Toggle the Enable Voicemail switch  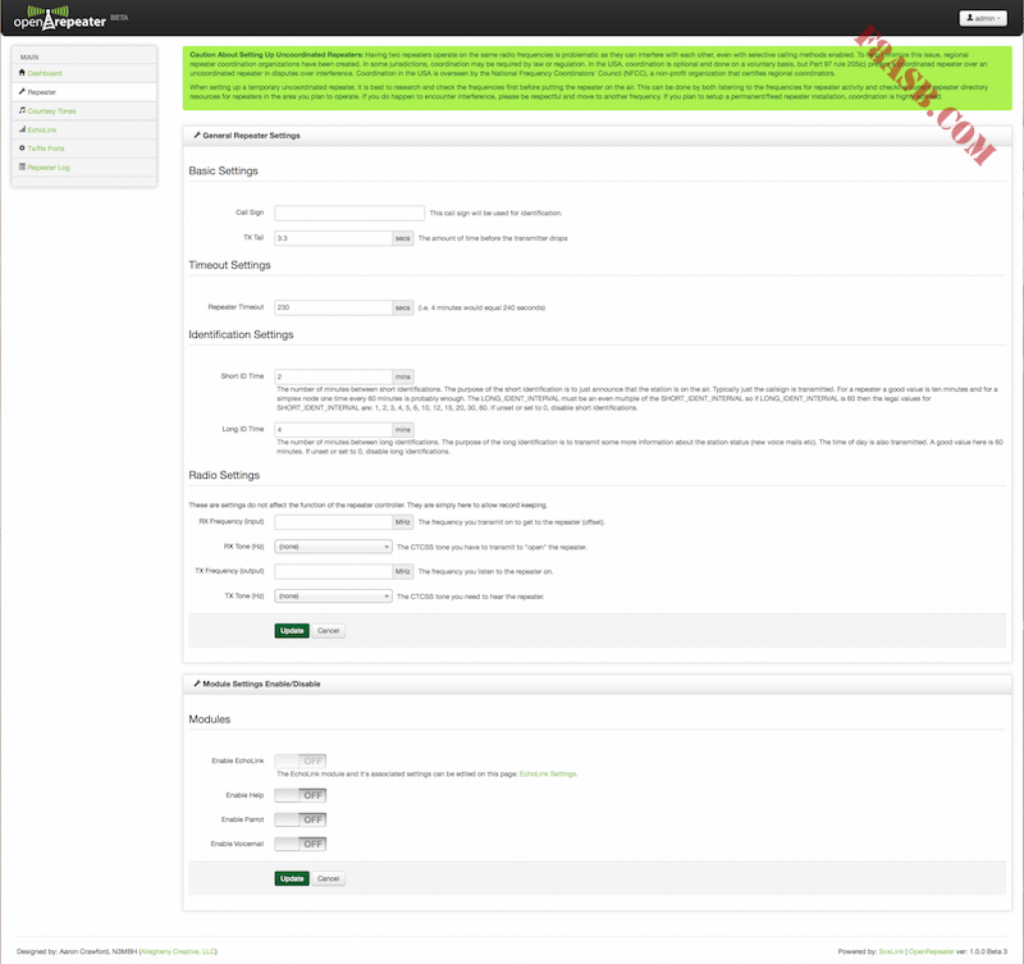pyautogui.click(x=300, y=844)
